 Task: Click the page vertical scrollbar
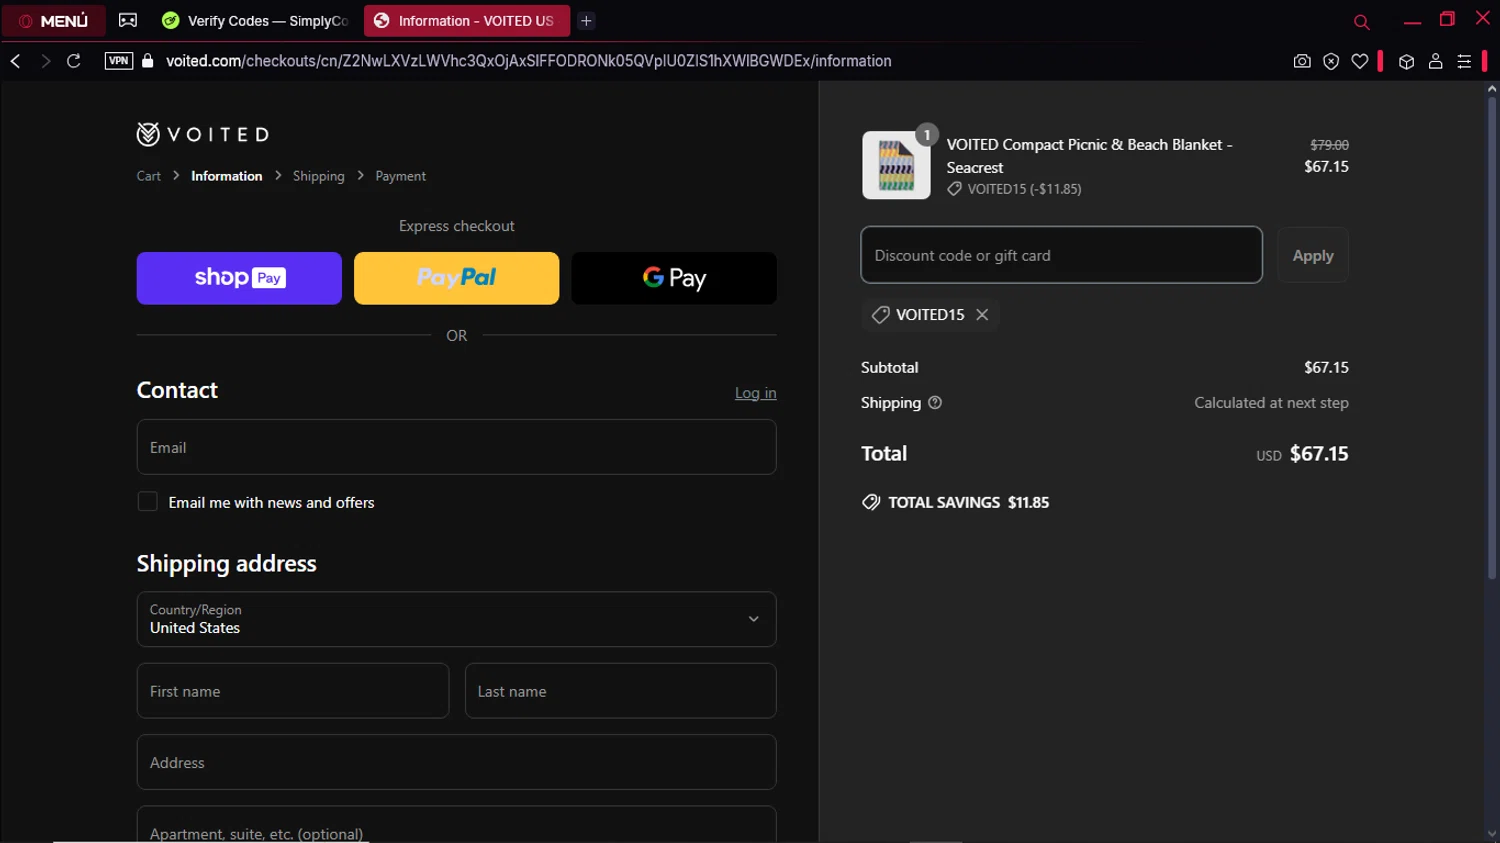coord(1491,337)
